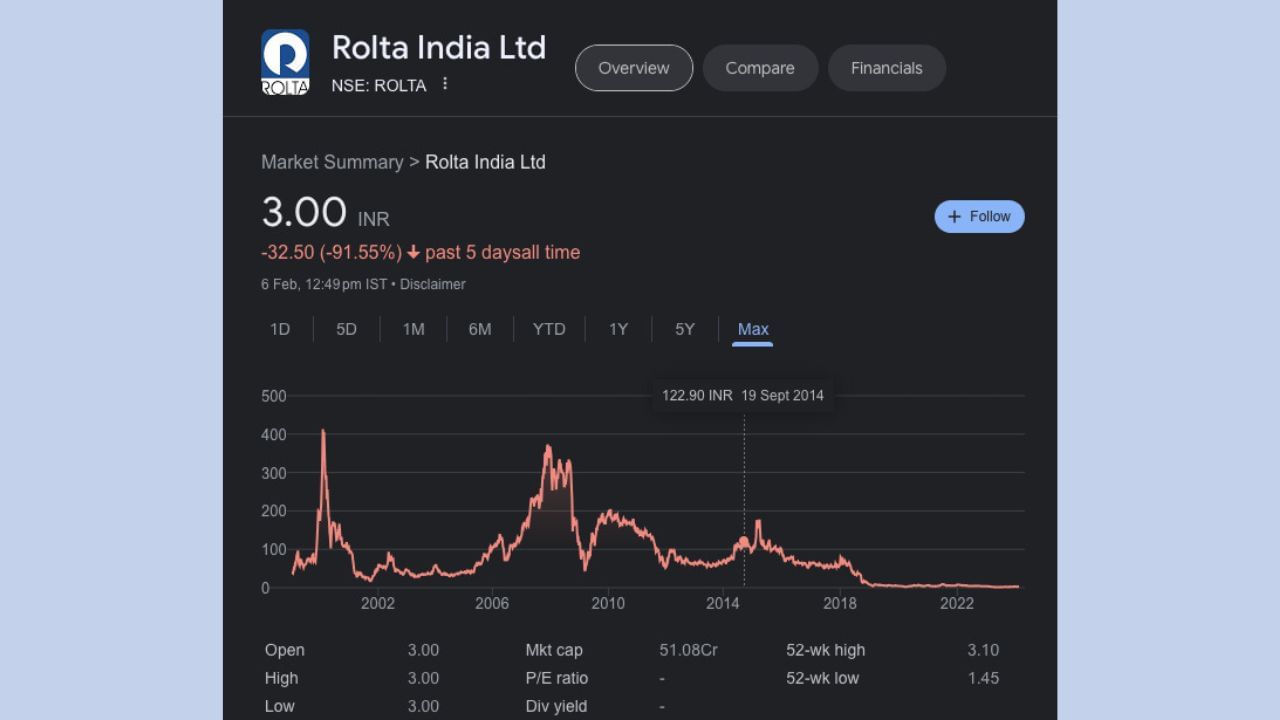This screenshot has width=1280, height=720.
Task: Select the 5Y time range
Action: 685,329
